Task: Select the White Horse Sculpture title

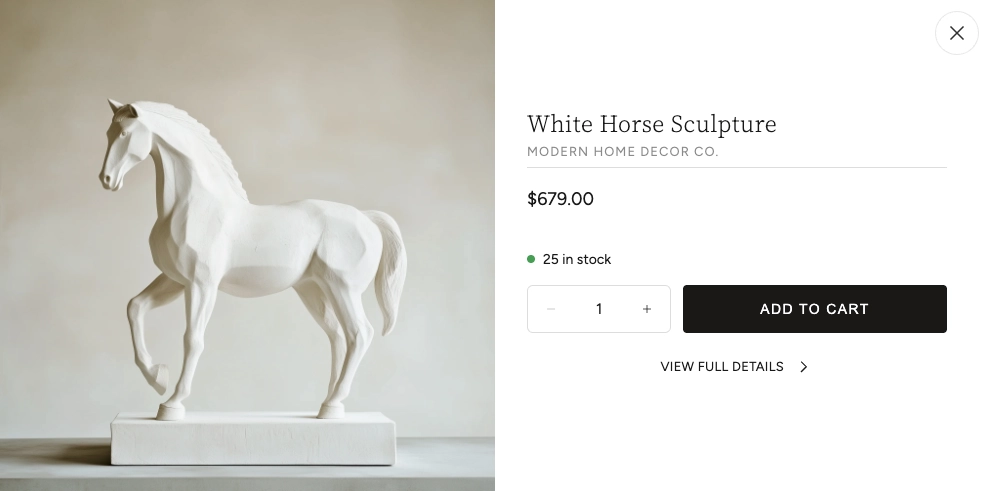Action: pos(652,124)
